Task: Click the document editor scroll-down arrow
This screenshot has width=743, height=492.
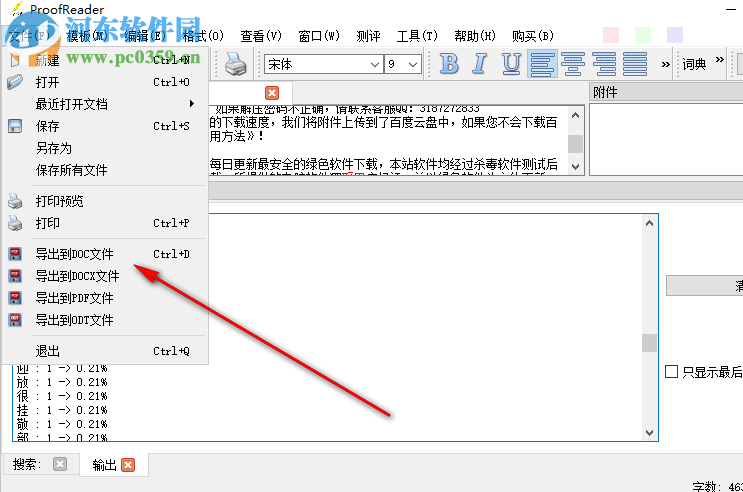Action: click(575, 166)
